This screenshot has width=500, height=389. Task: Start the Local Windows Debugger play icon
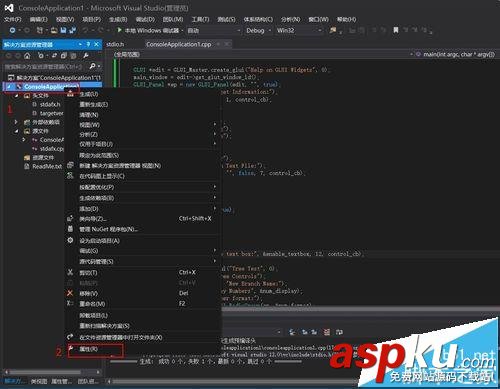pos(119,30)
